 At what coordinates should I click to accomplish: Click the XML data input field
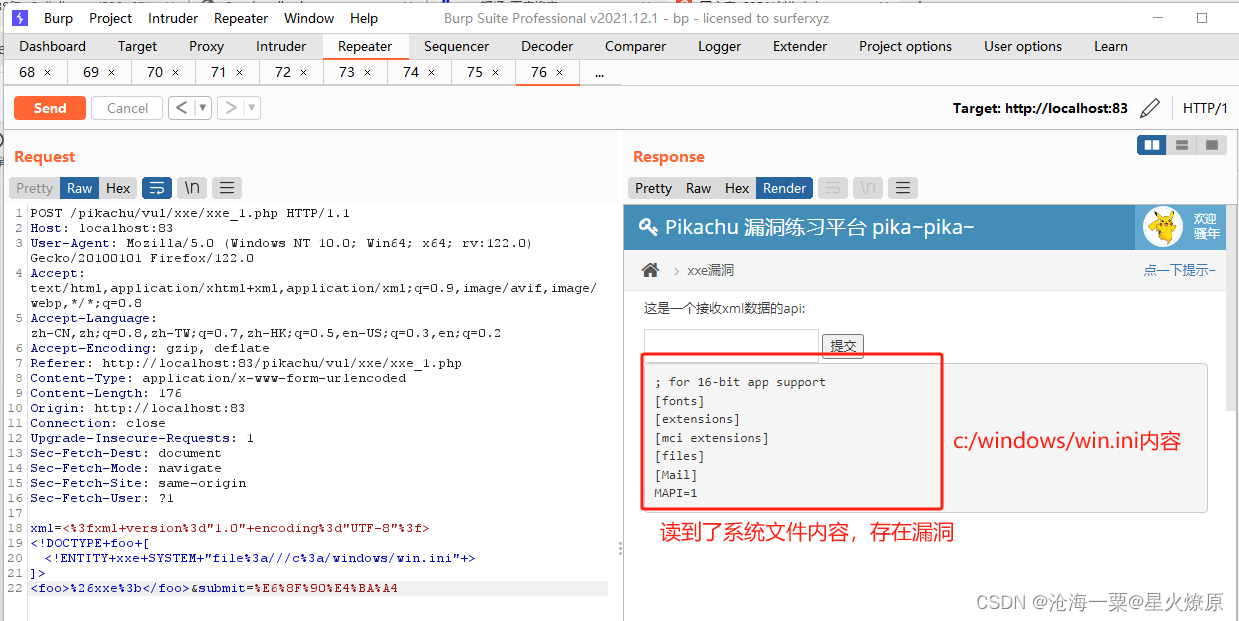pyautogui.click(x=731, y=345)
